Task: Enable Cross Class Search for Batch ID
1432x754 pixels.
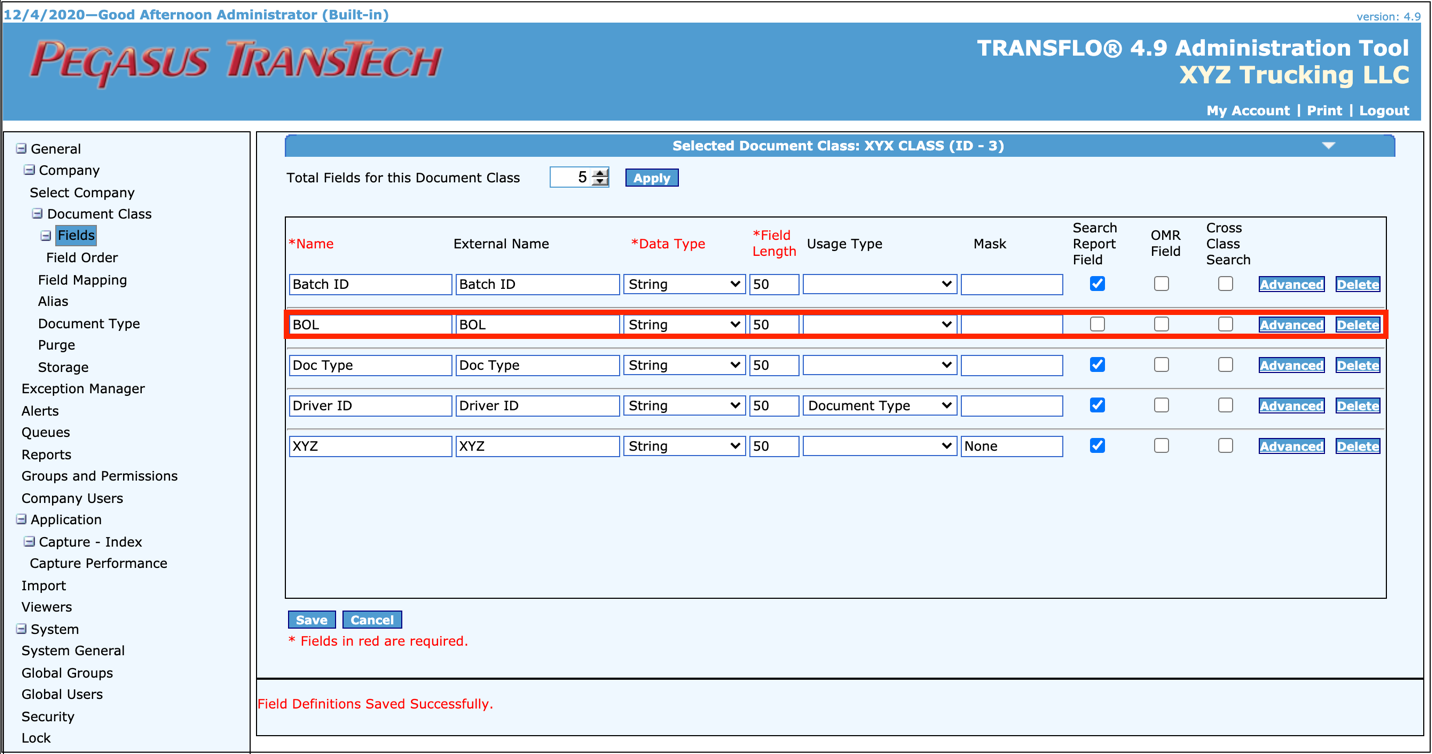Action: tap(1225, 284)
